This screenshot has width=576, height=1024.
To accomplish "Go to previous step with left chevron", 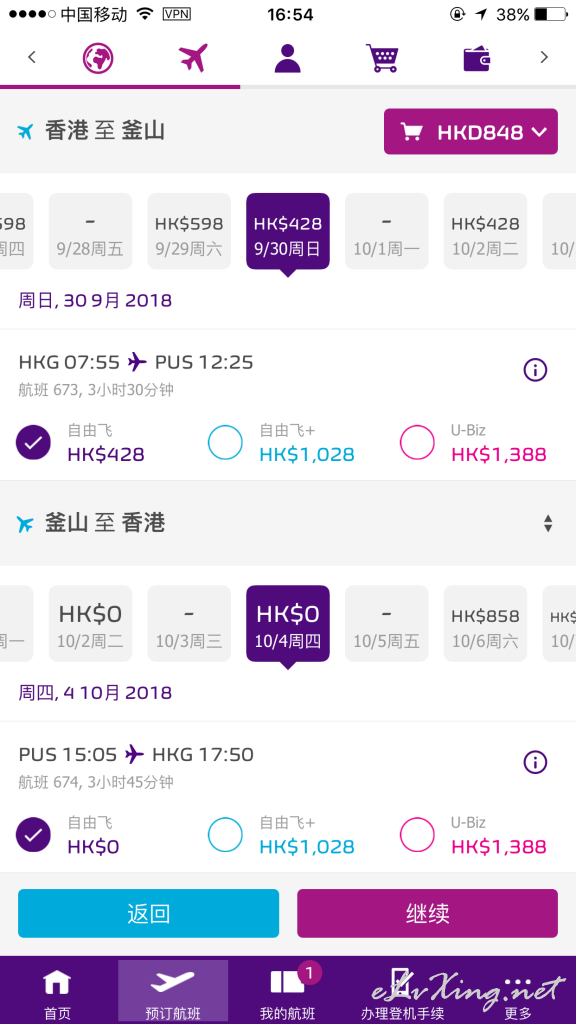I will click(31, 57).
